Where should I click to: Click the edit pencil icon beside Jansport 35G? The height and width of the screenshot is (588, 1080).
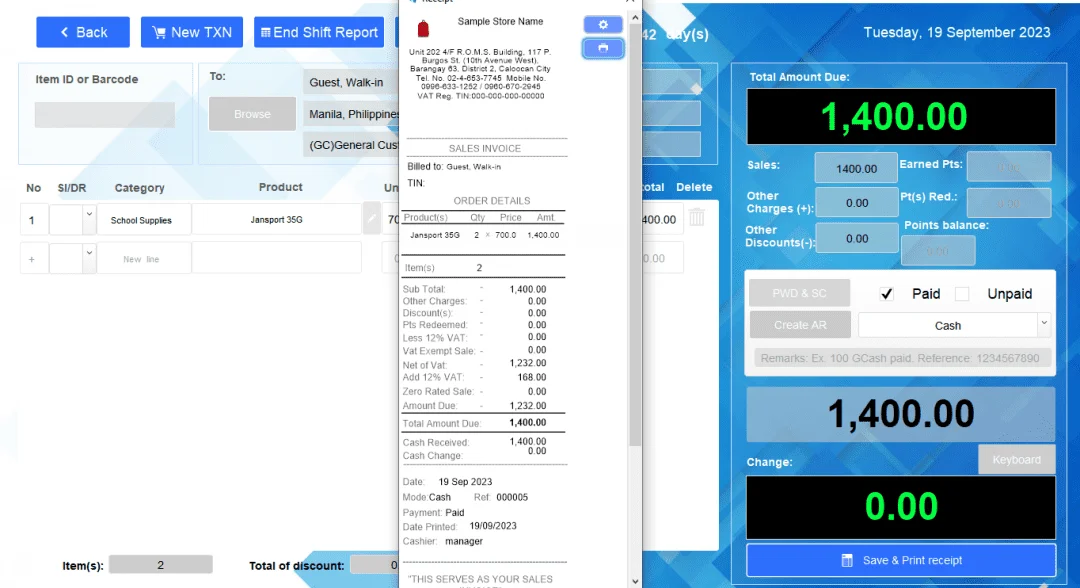(x=371, y=219)
